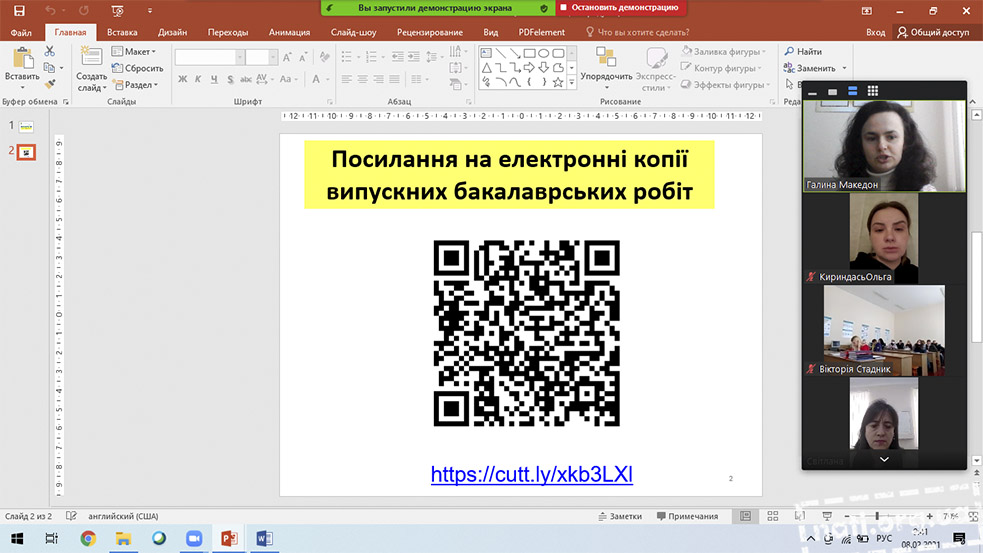Open Word from the taskbar
The image size is (983, 553).
[264, 539]
